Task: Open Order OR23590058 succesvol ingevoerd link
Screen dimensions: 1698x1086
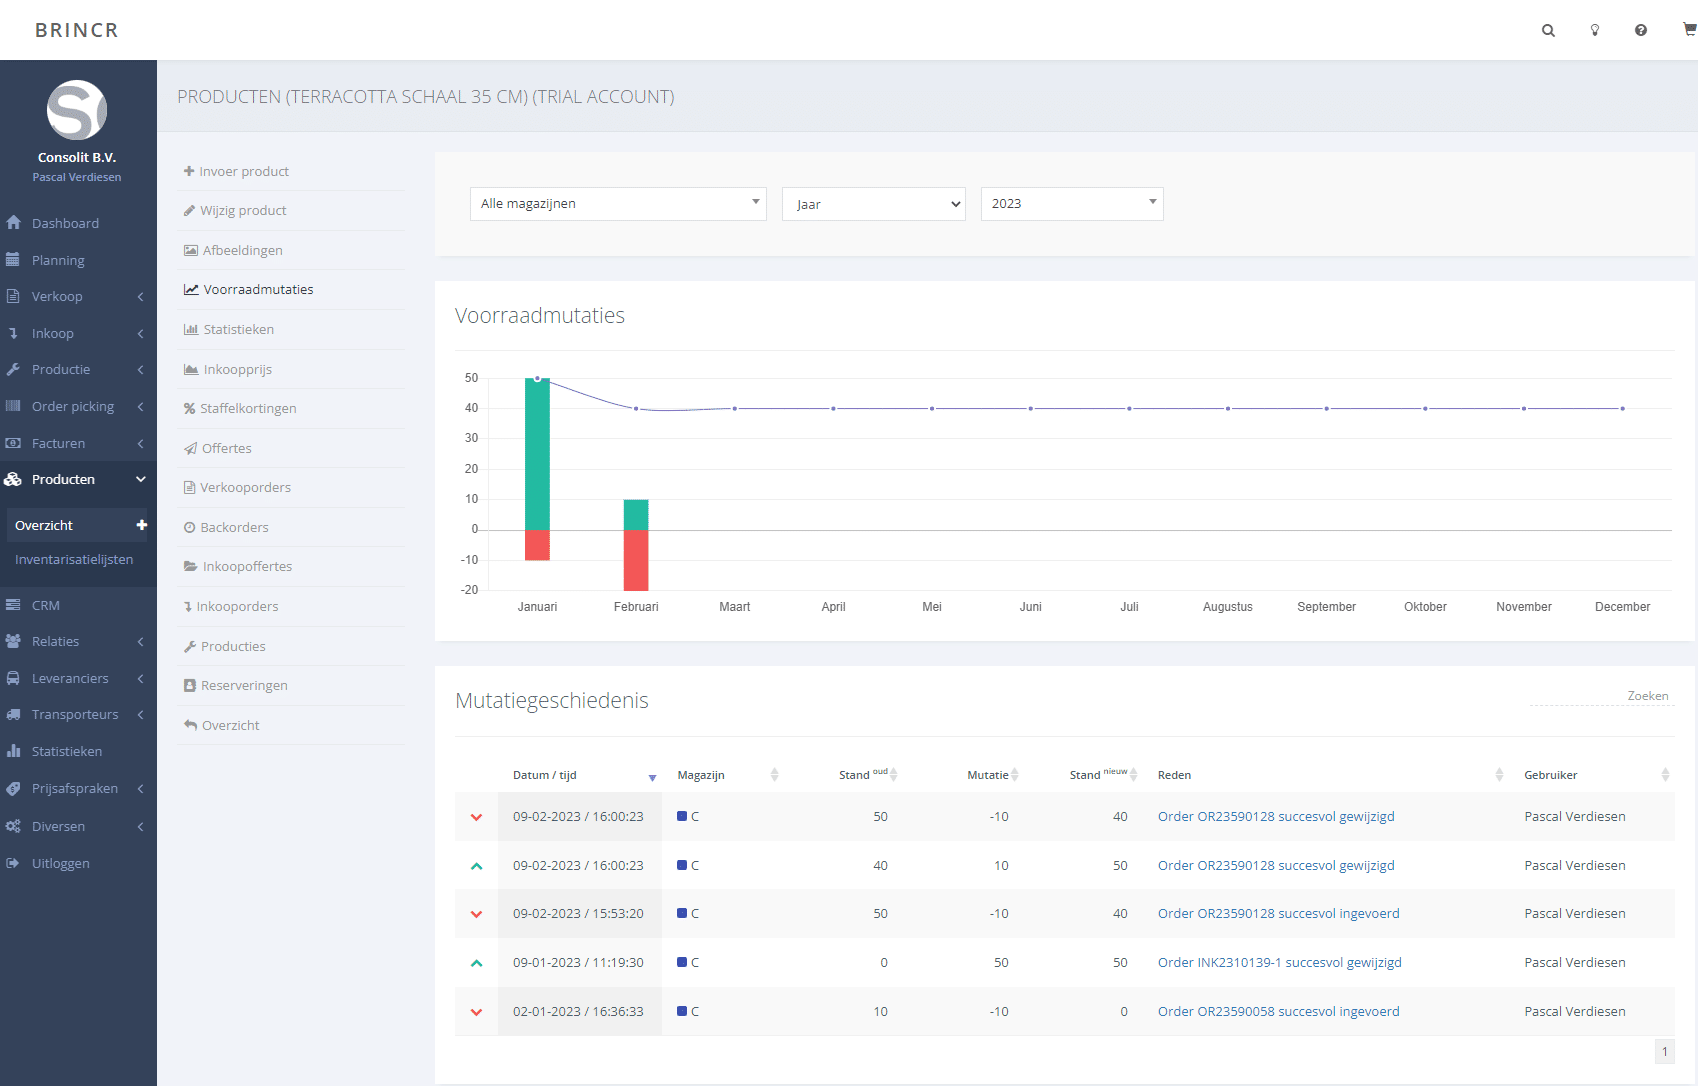Action: (x=1278, y=1011)
